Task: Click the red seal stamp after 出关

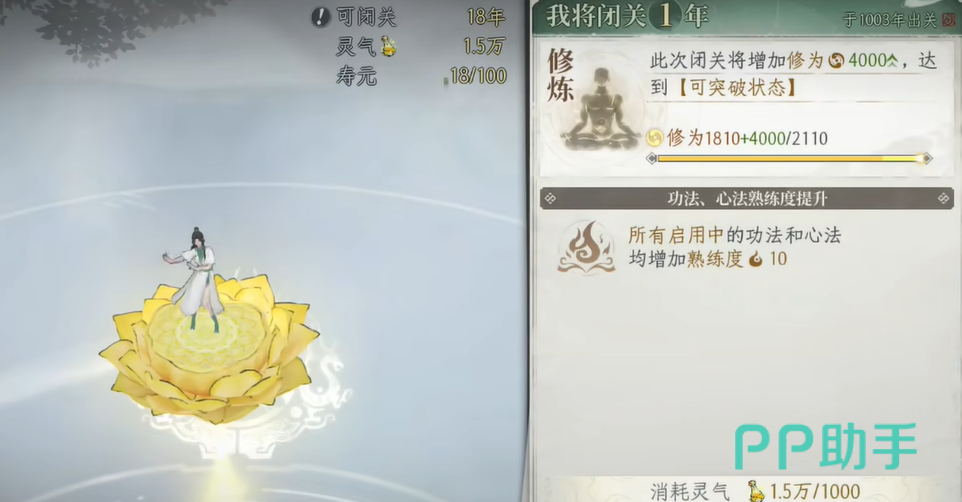Action: (x=949, y=20)
